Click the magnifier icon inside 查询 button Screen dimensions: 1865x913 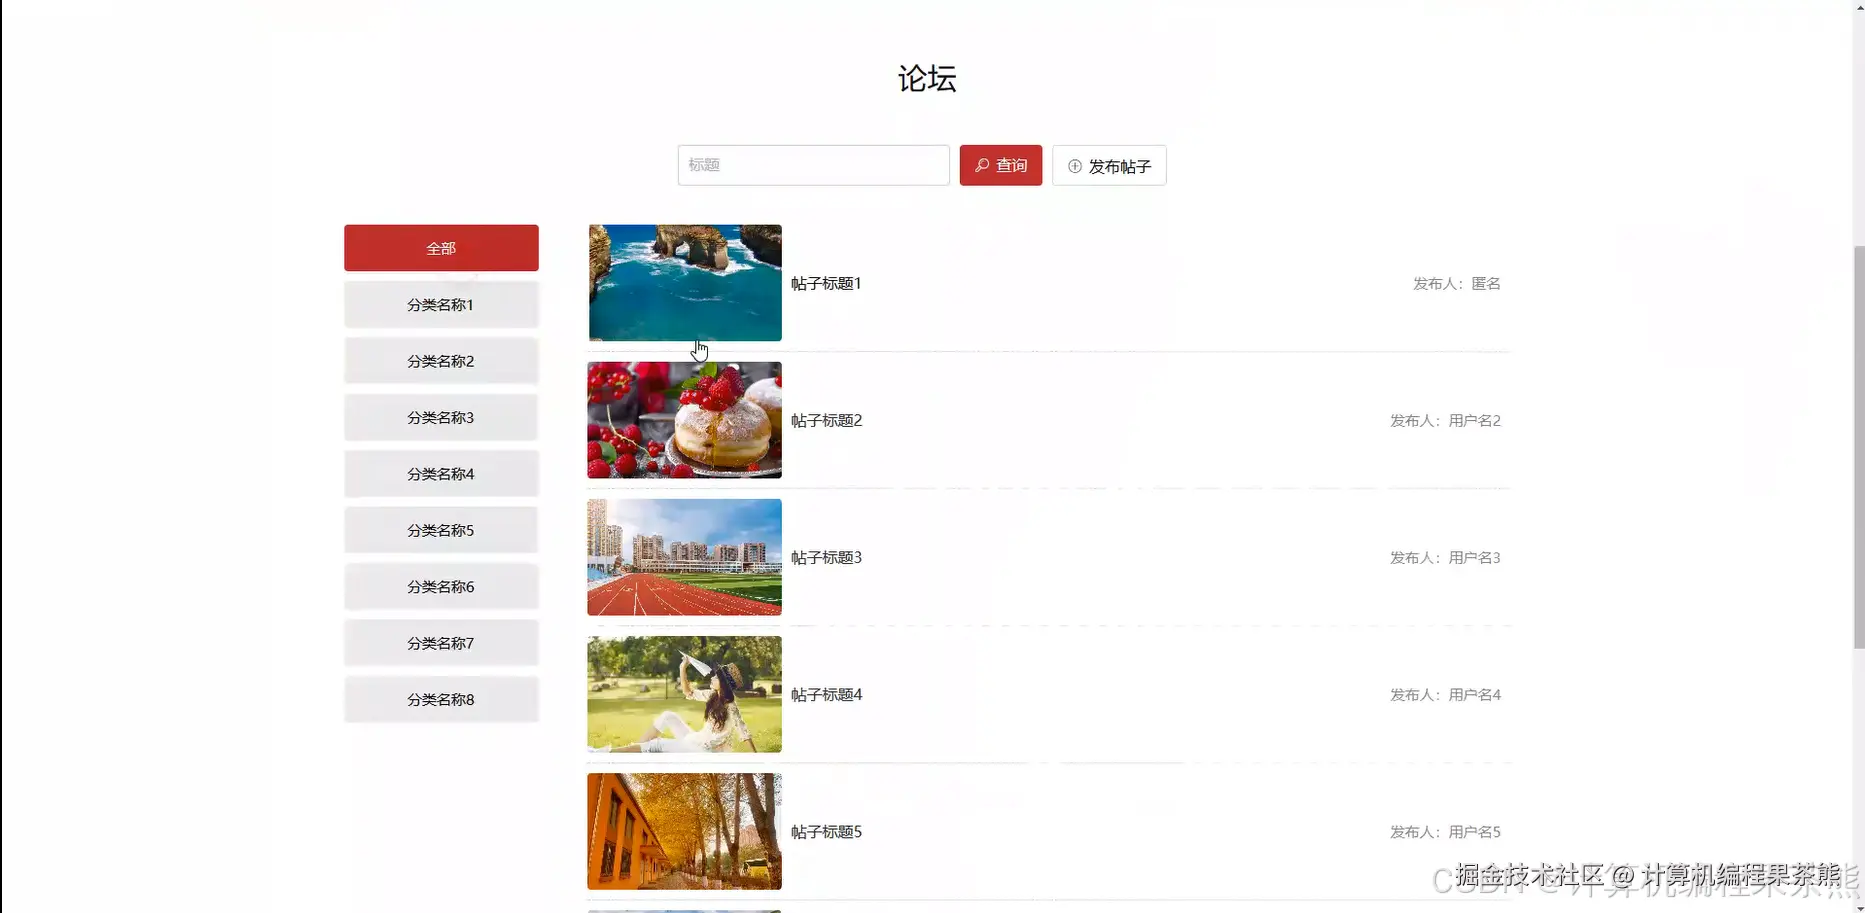point(980,165)
